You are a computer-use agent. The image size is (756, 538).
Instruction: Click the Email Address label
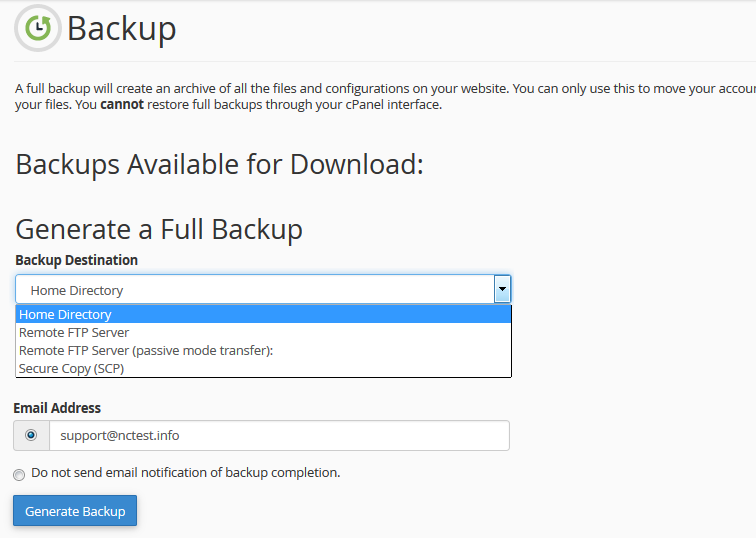tap(58, 408)
